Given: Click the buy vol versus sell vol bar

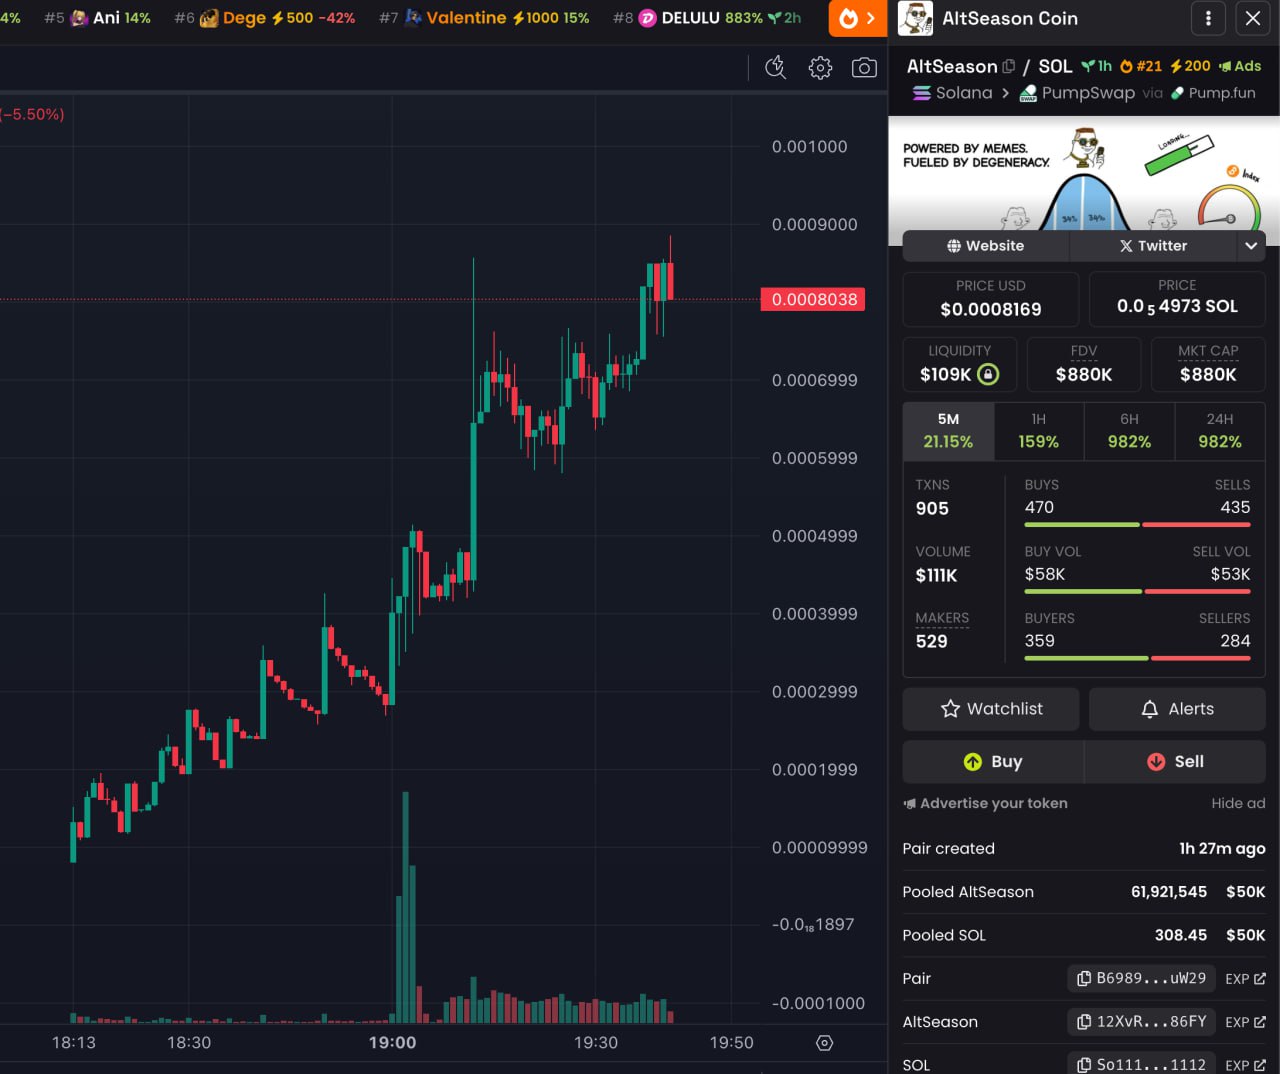Looking at the screenshot, I should coord(1137,591).
